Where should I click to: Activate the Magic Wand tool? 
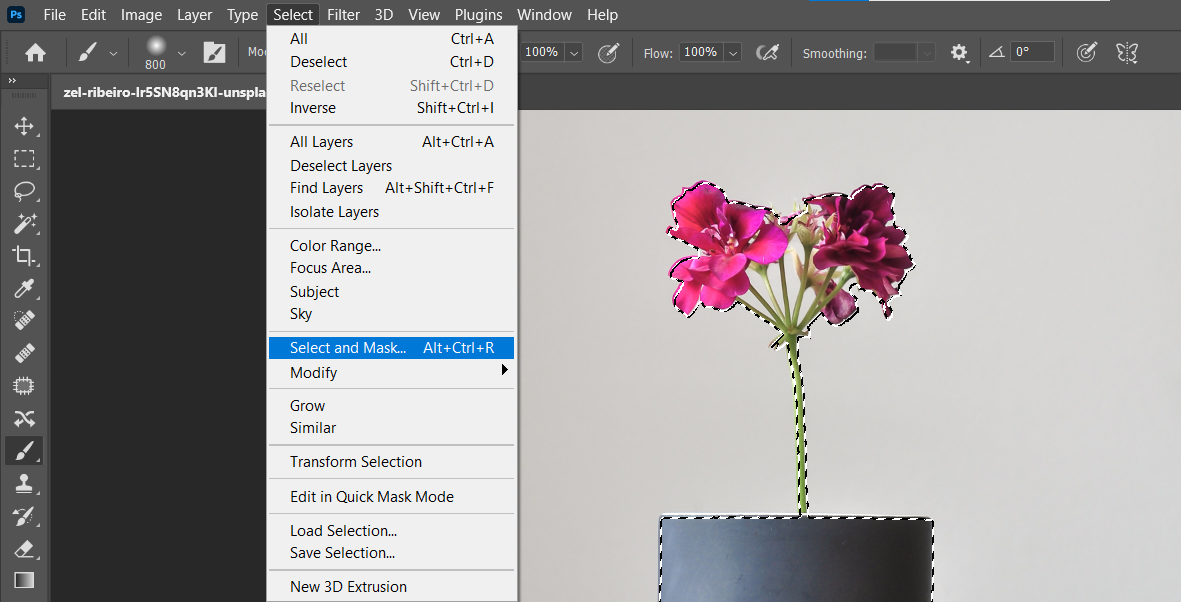pos(24,222)
